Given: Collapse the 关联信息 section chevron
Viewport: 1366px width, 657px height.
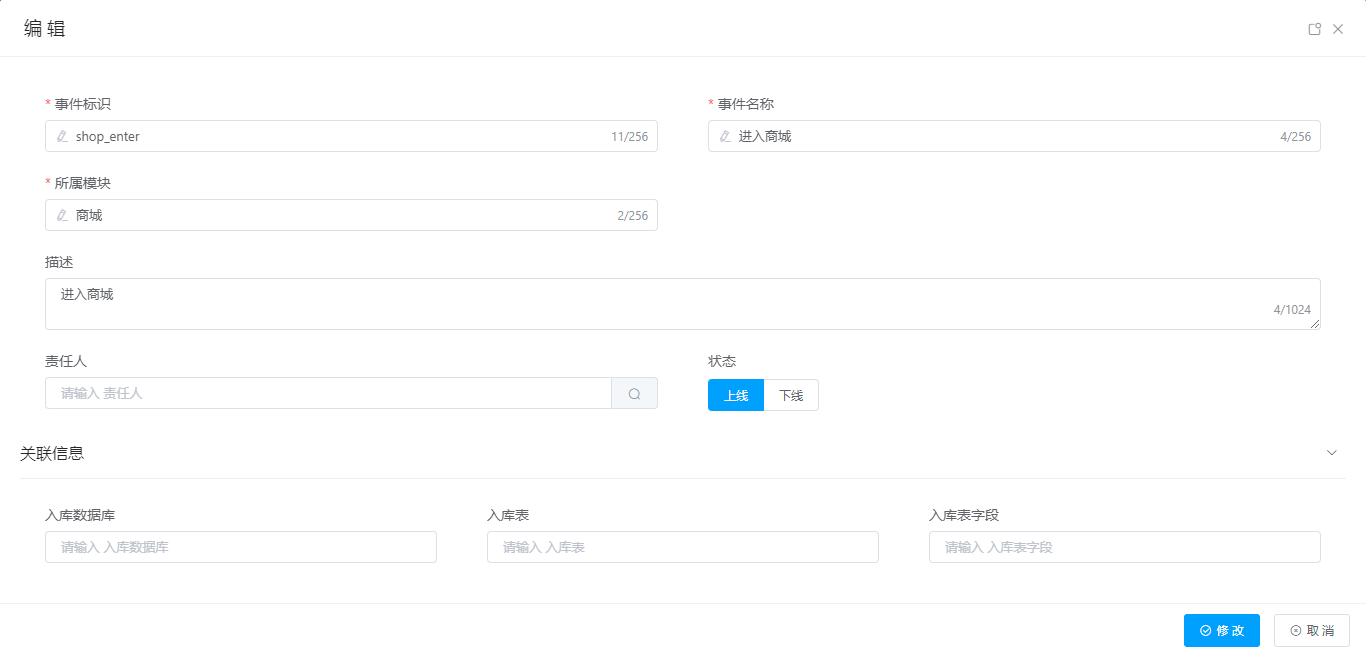Looking at the screenshot, I should (x=1331, y=453).
